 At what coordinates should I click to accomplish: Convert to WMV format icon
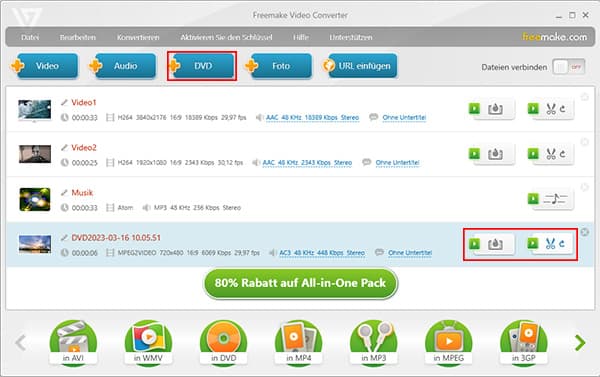[x=148, y=343]
